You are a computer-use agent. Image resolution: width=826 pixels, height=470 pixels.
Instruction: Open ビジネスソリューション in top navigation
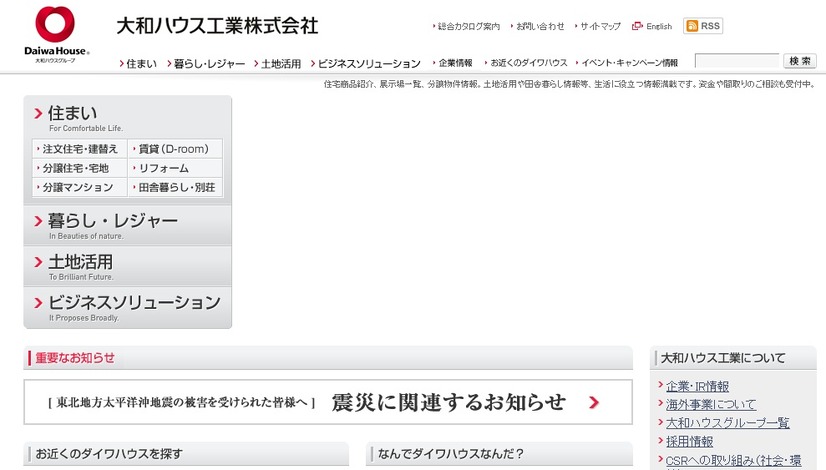coord(366,63)
